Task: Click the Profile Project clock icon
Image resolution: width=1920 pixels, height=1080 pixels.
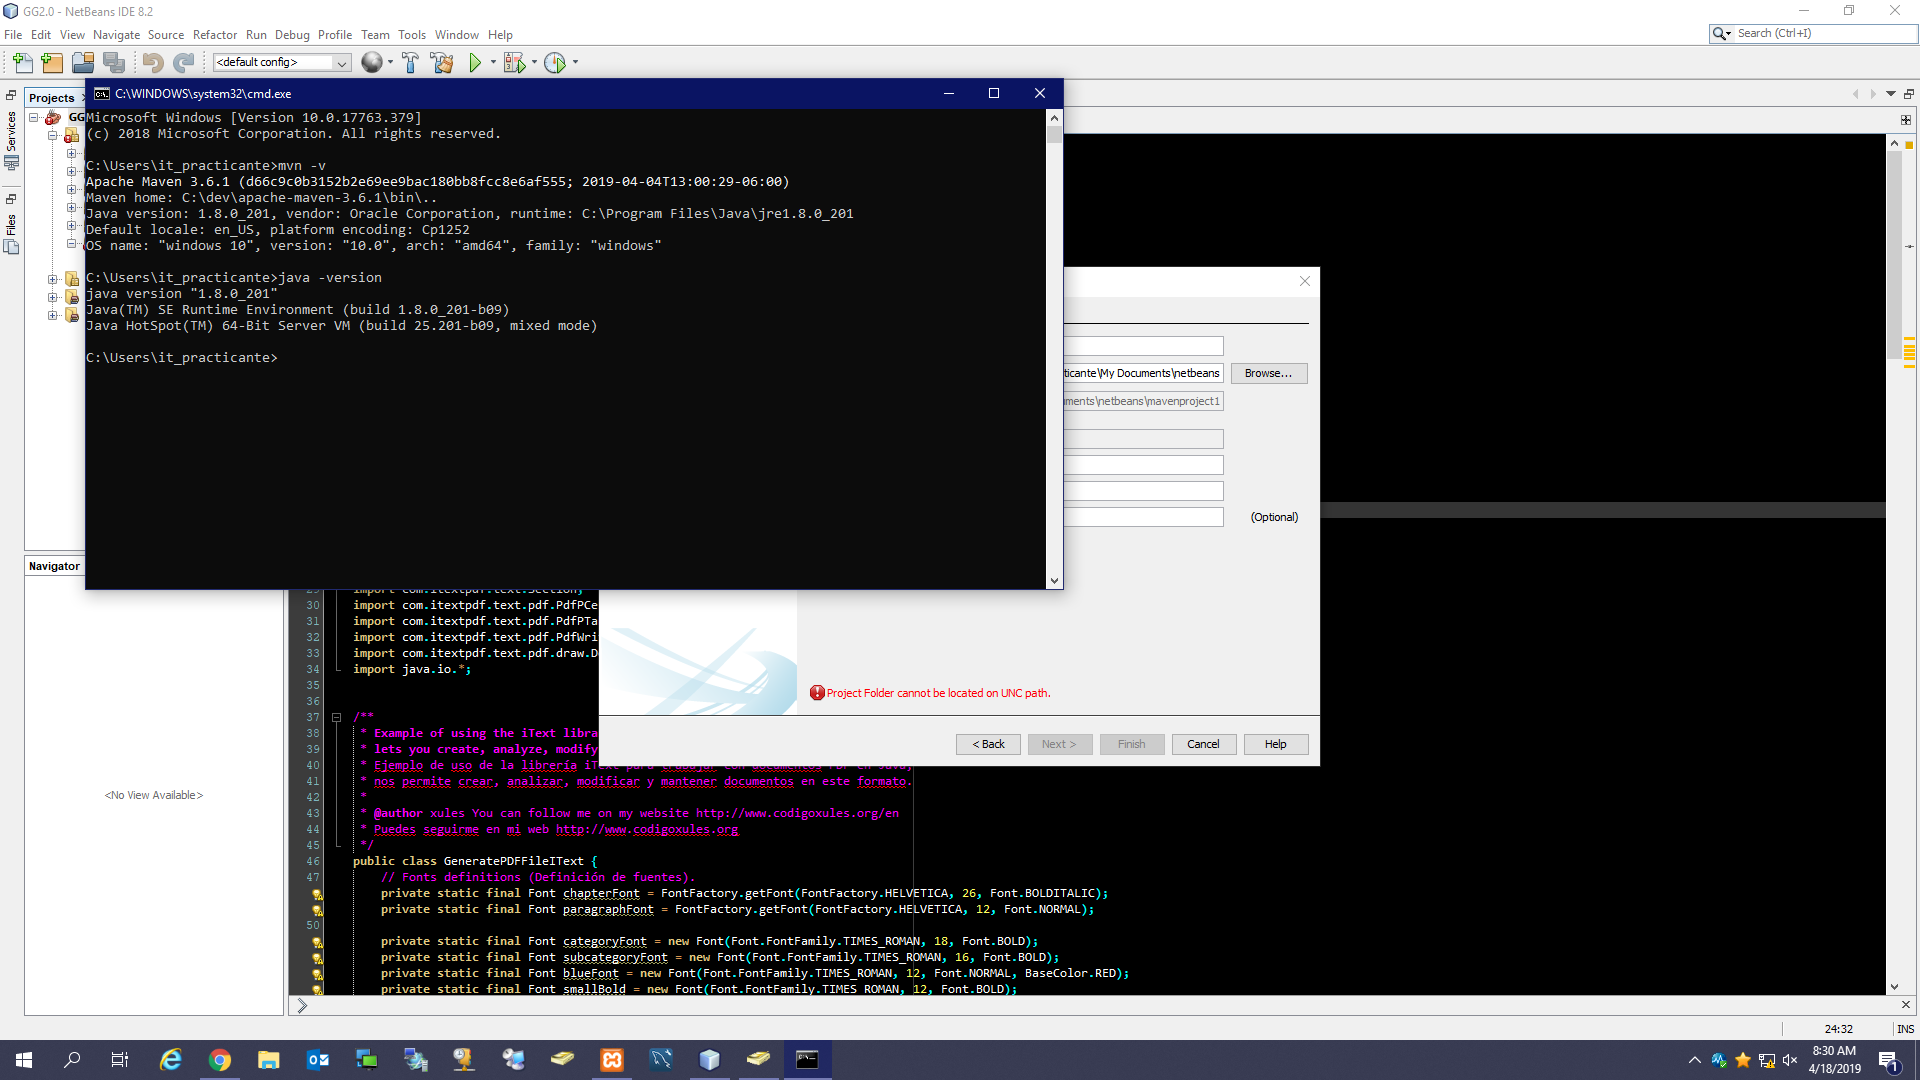Action: click(x=555, y=63)
